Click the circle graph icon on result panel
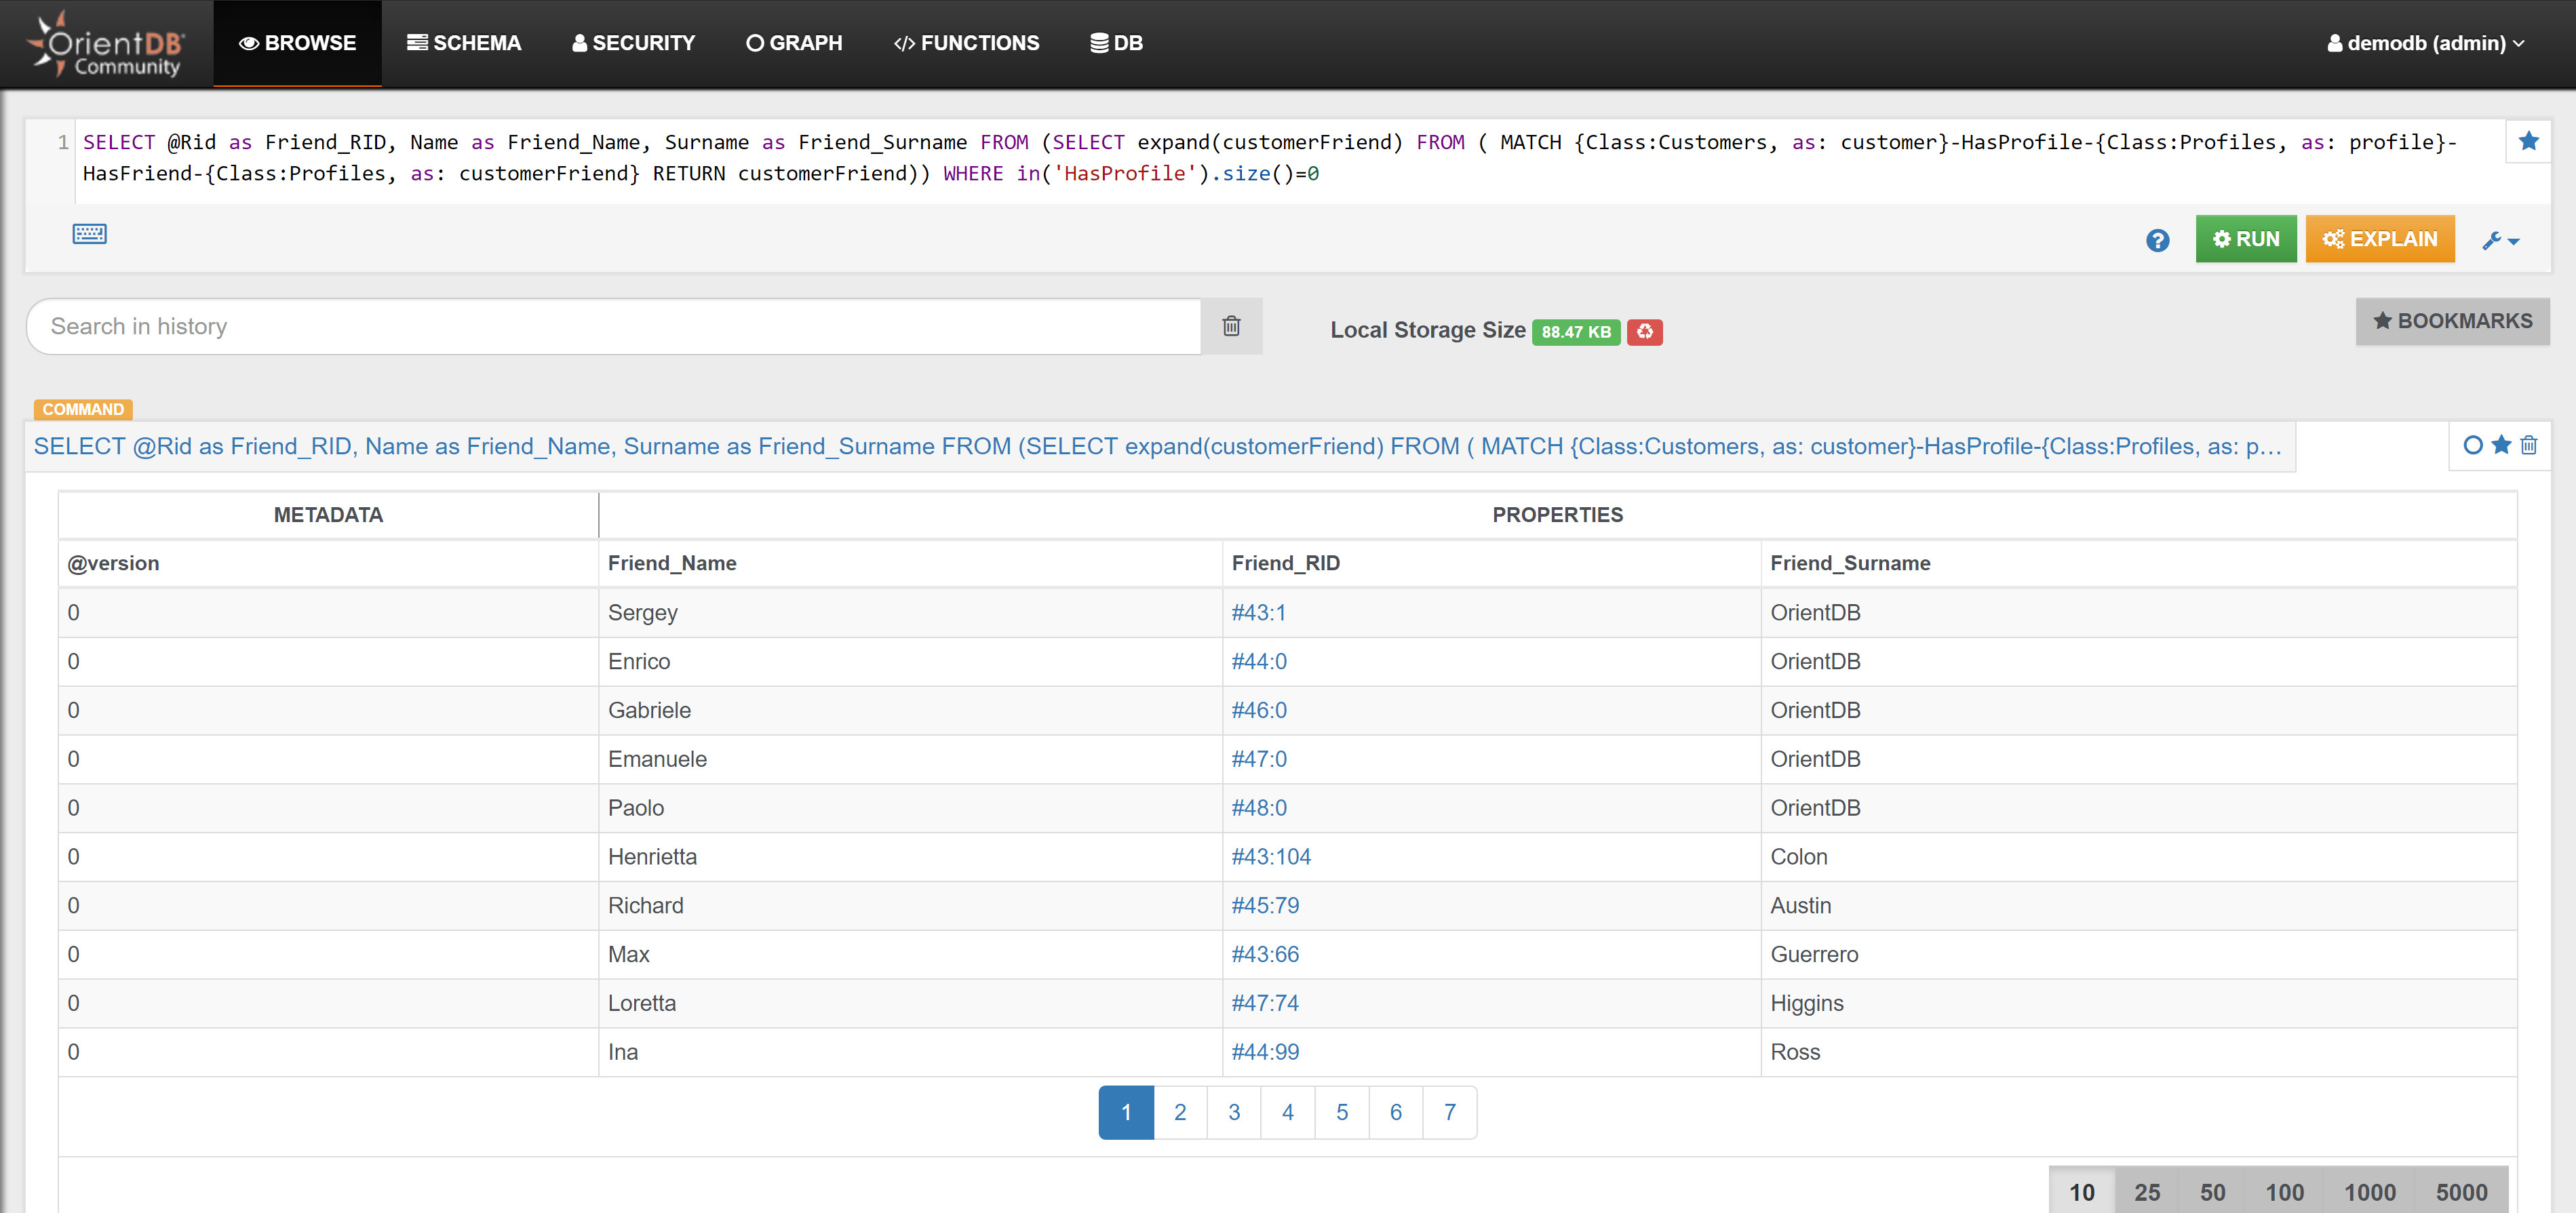The image size is (2576, 1213). coord(2472,445)
